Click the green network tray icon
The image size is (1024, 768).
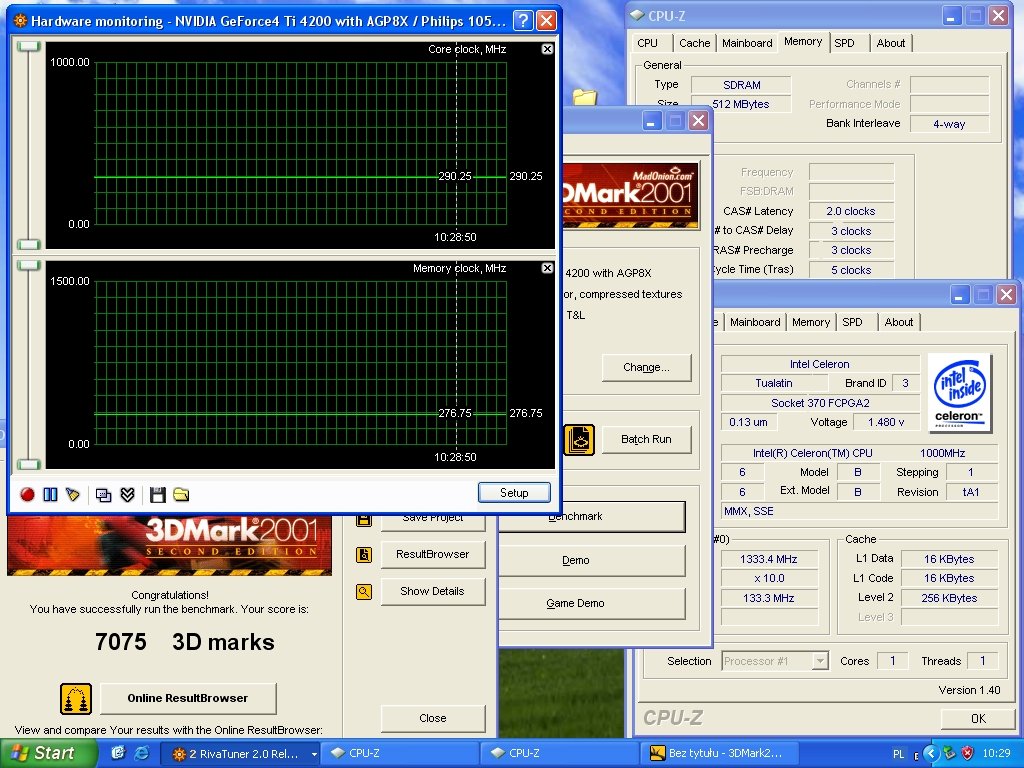tap(949, 754)
